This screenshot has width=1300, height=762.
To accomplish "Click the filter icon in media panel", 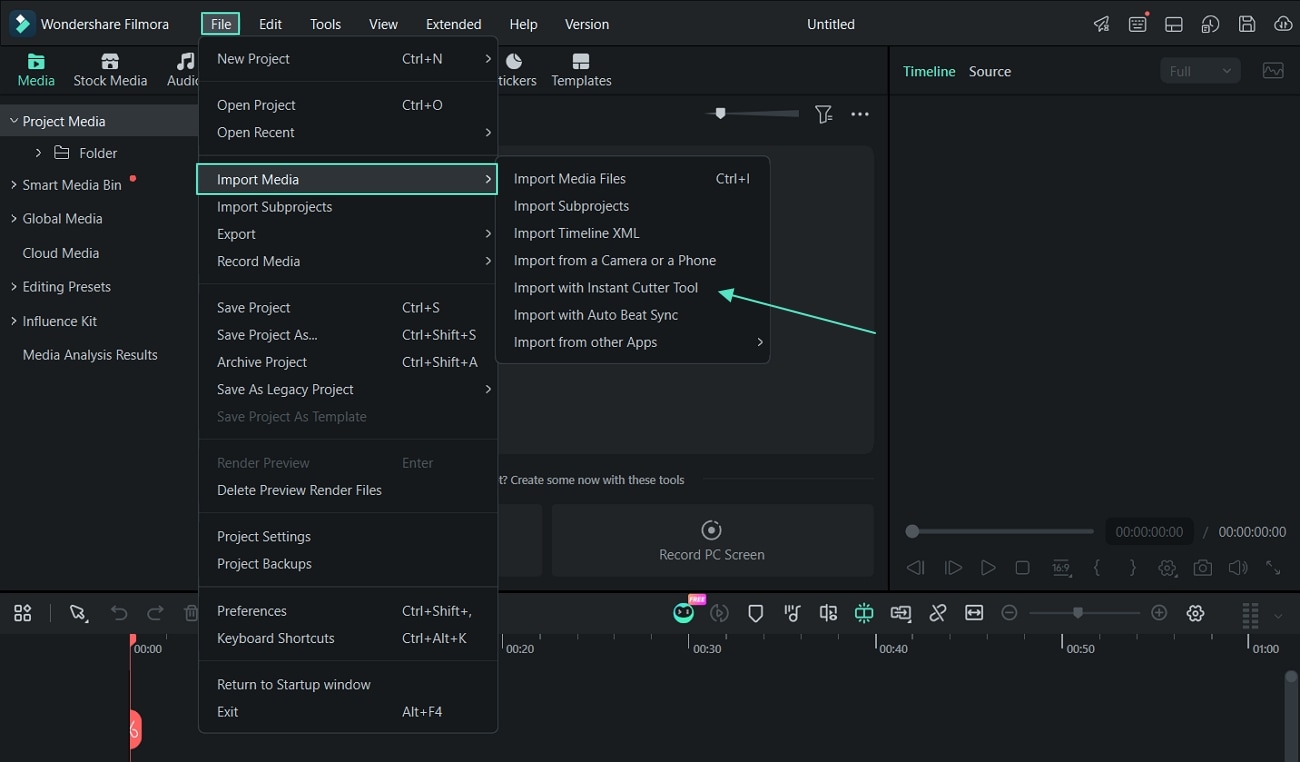I will pos(823,114).
